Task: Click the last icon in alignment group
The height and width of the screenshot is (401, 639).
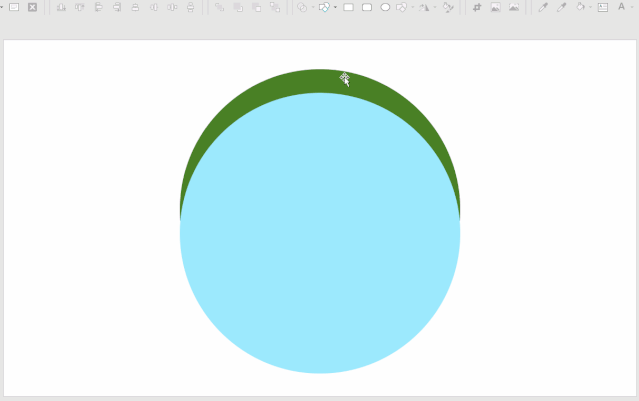Action: tap(190, 7)
